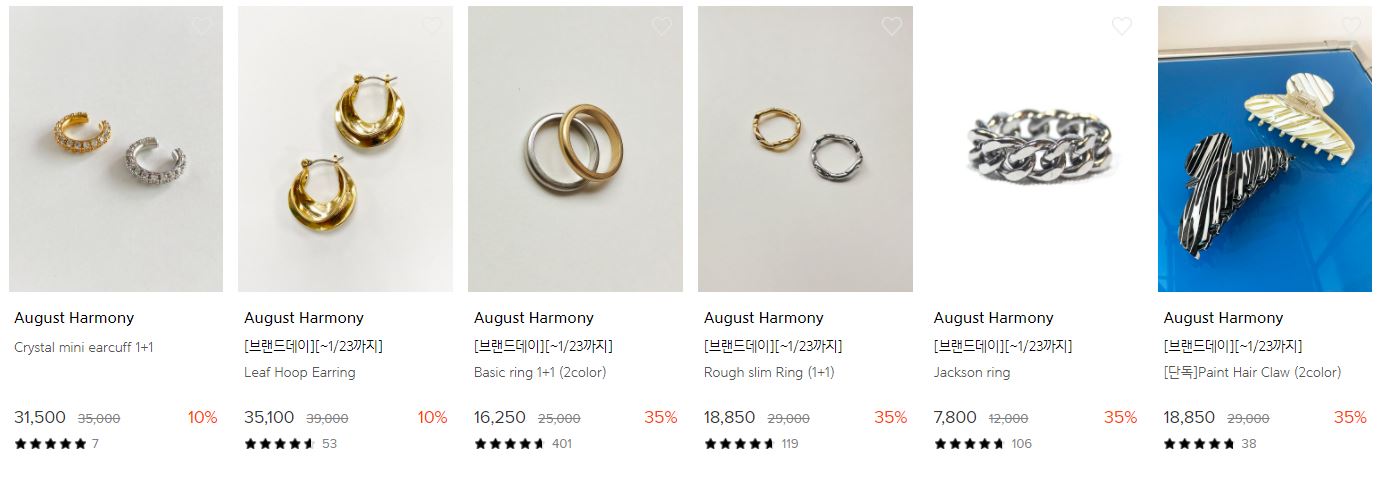This screenshot has width=1389, height=488.
Task: View the gold Leaf Hoop Earring image
Action: (x=346, y=149)
